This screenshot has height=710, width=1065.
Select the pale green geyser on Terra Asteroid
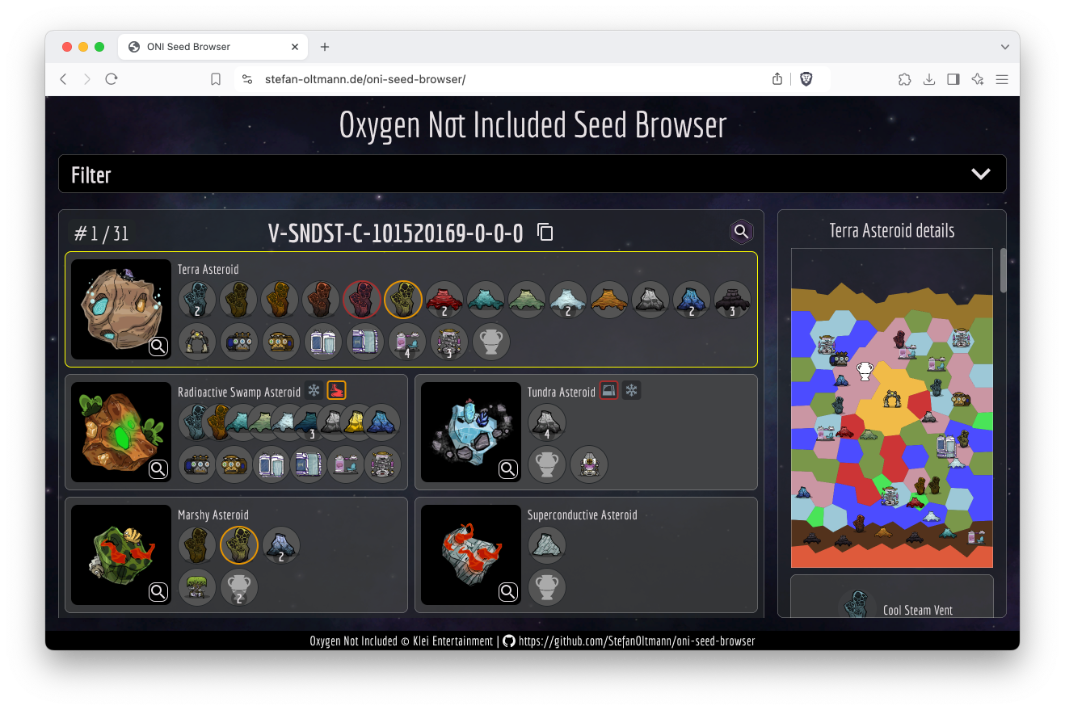527,300
